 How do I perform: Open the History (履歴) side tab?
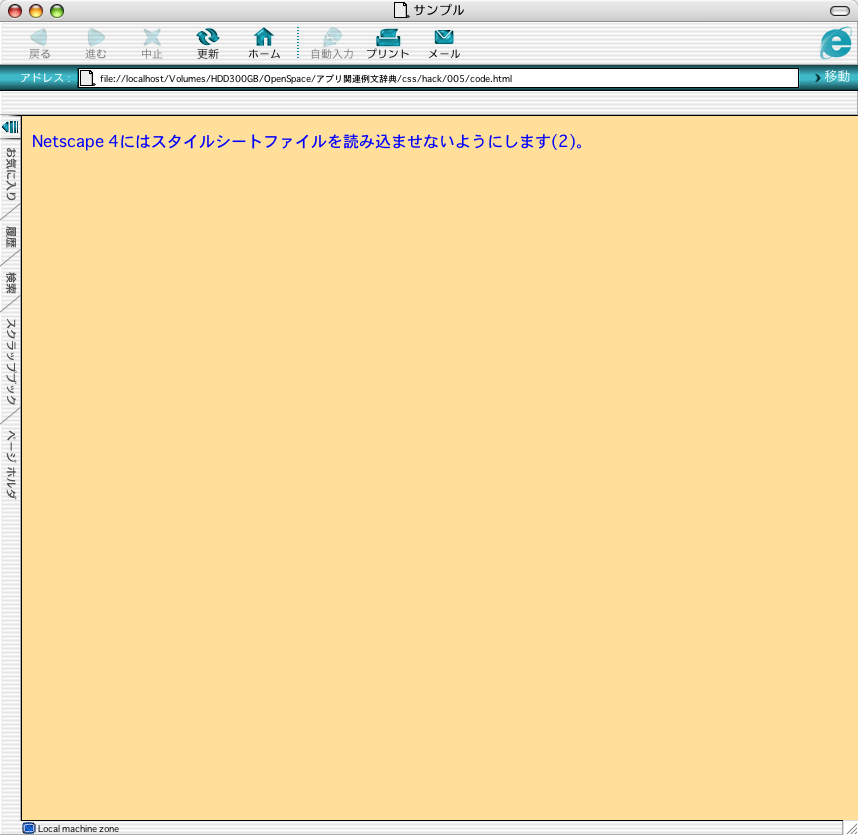[11, 237]
